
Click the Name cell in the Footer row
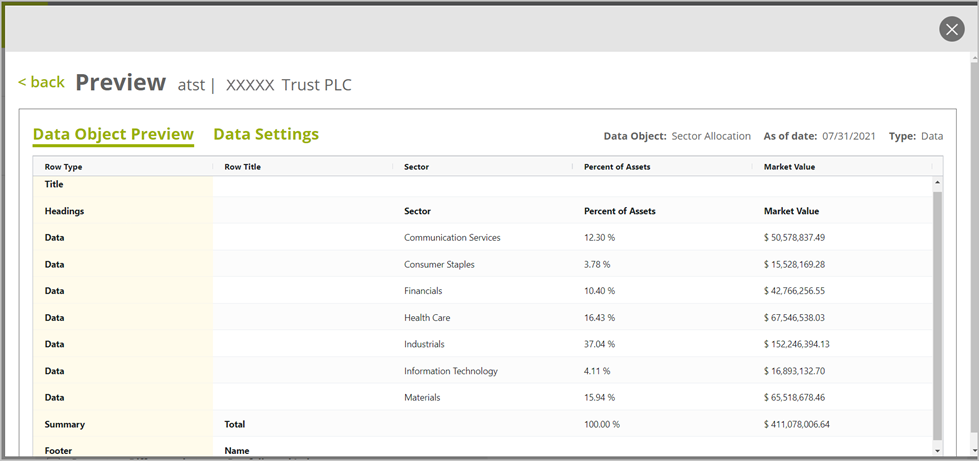pyautogui.click(x=237, y=450)
